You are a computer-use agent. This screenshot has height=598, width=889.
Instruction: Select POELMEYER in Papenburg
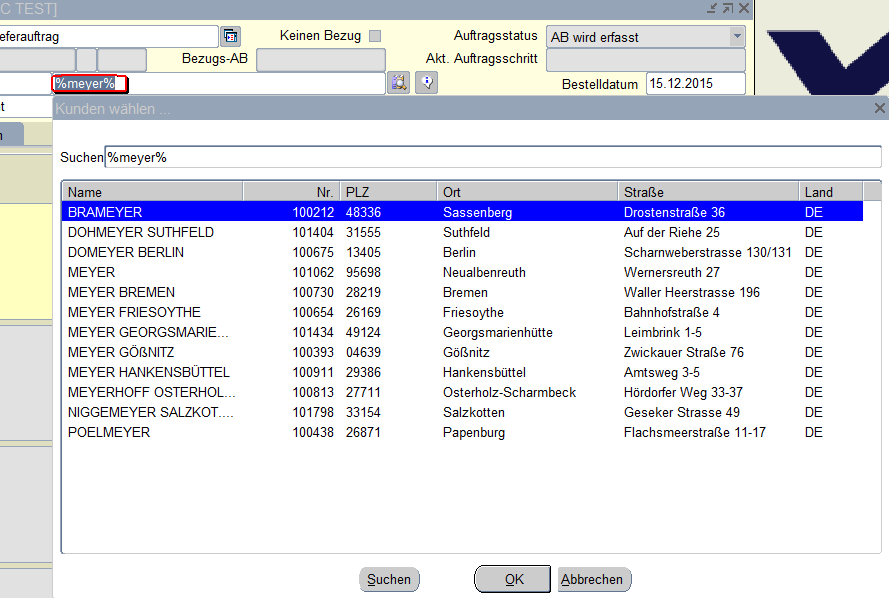(x=109, y=432)
